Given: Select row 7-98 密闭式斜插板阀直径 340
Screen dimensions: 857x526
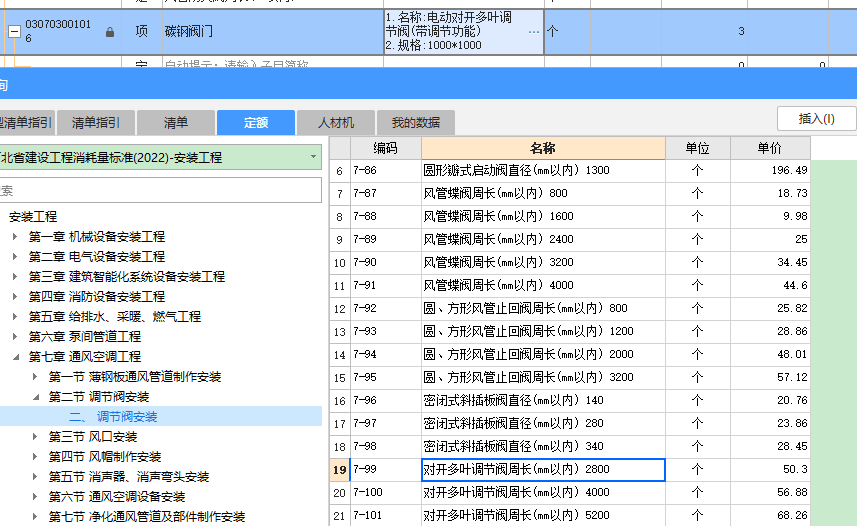Looking at the screenshot, I should click(570, 446).
